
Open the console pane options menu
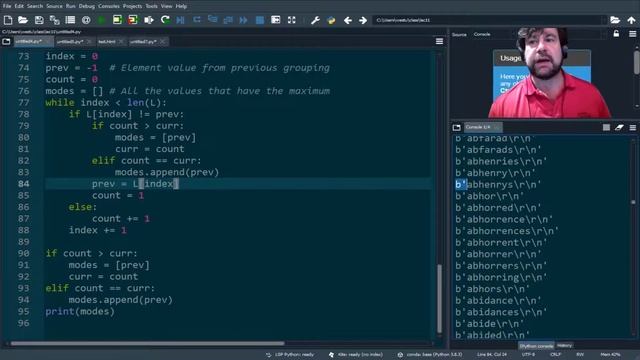tap(633, 127)
